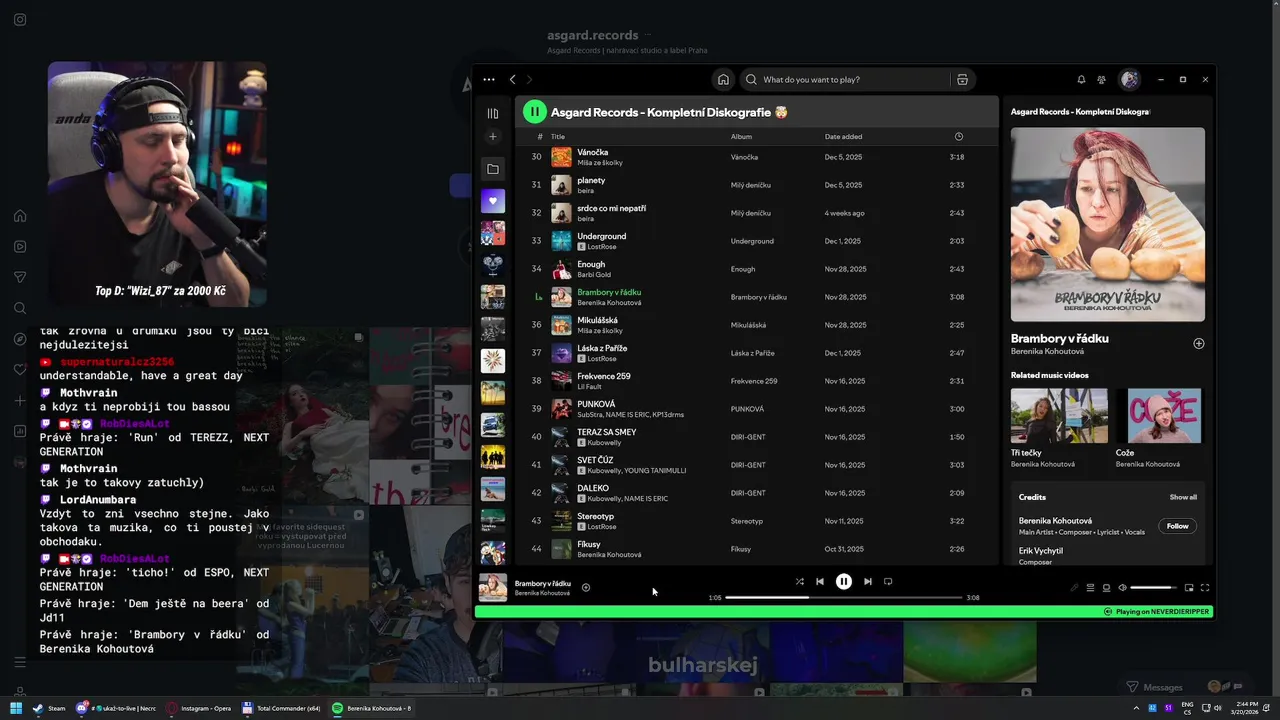Open the Spotify profile avatar menu
This screenshot has width=1280, height=720.
(1130, 79)
